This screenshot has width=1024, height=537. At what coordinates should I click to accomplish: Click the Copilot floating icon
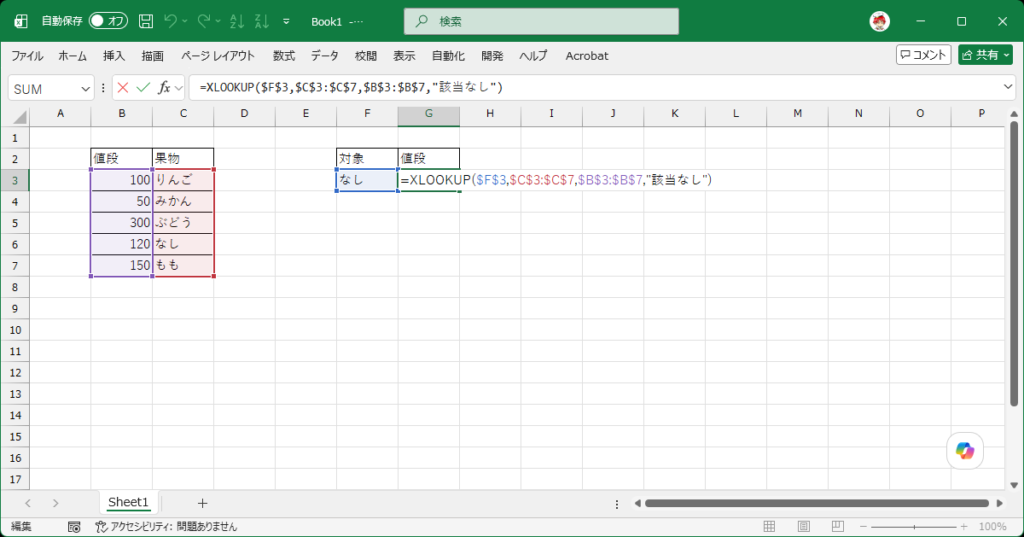pos(965,451)
